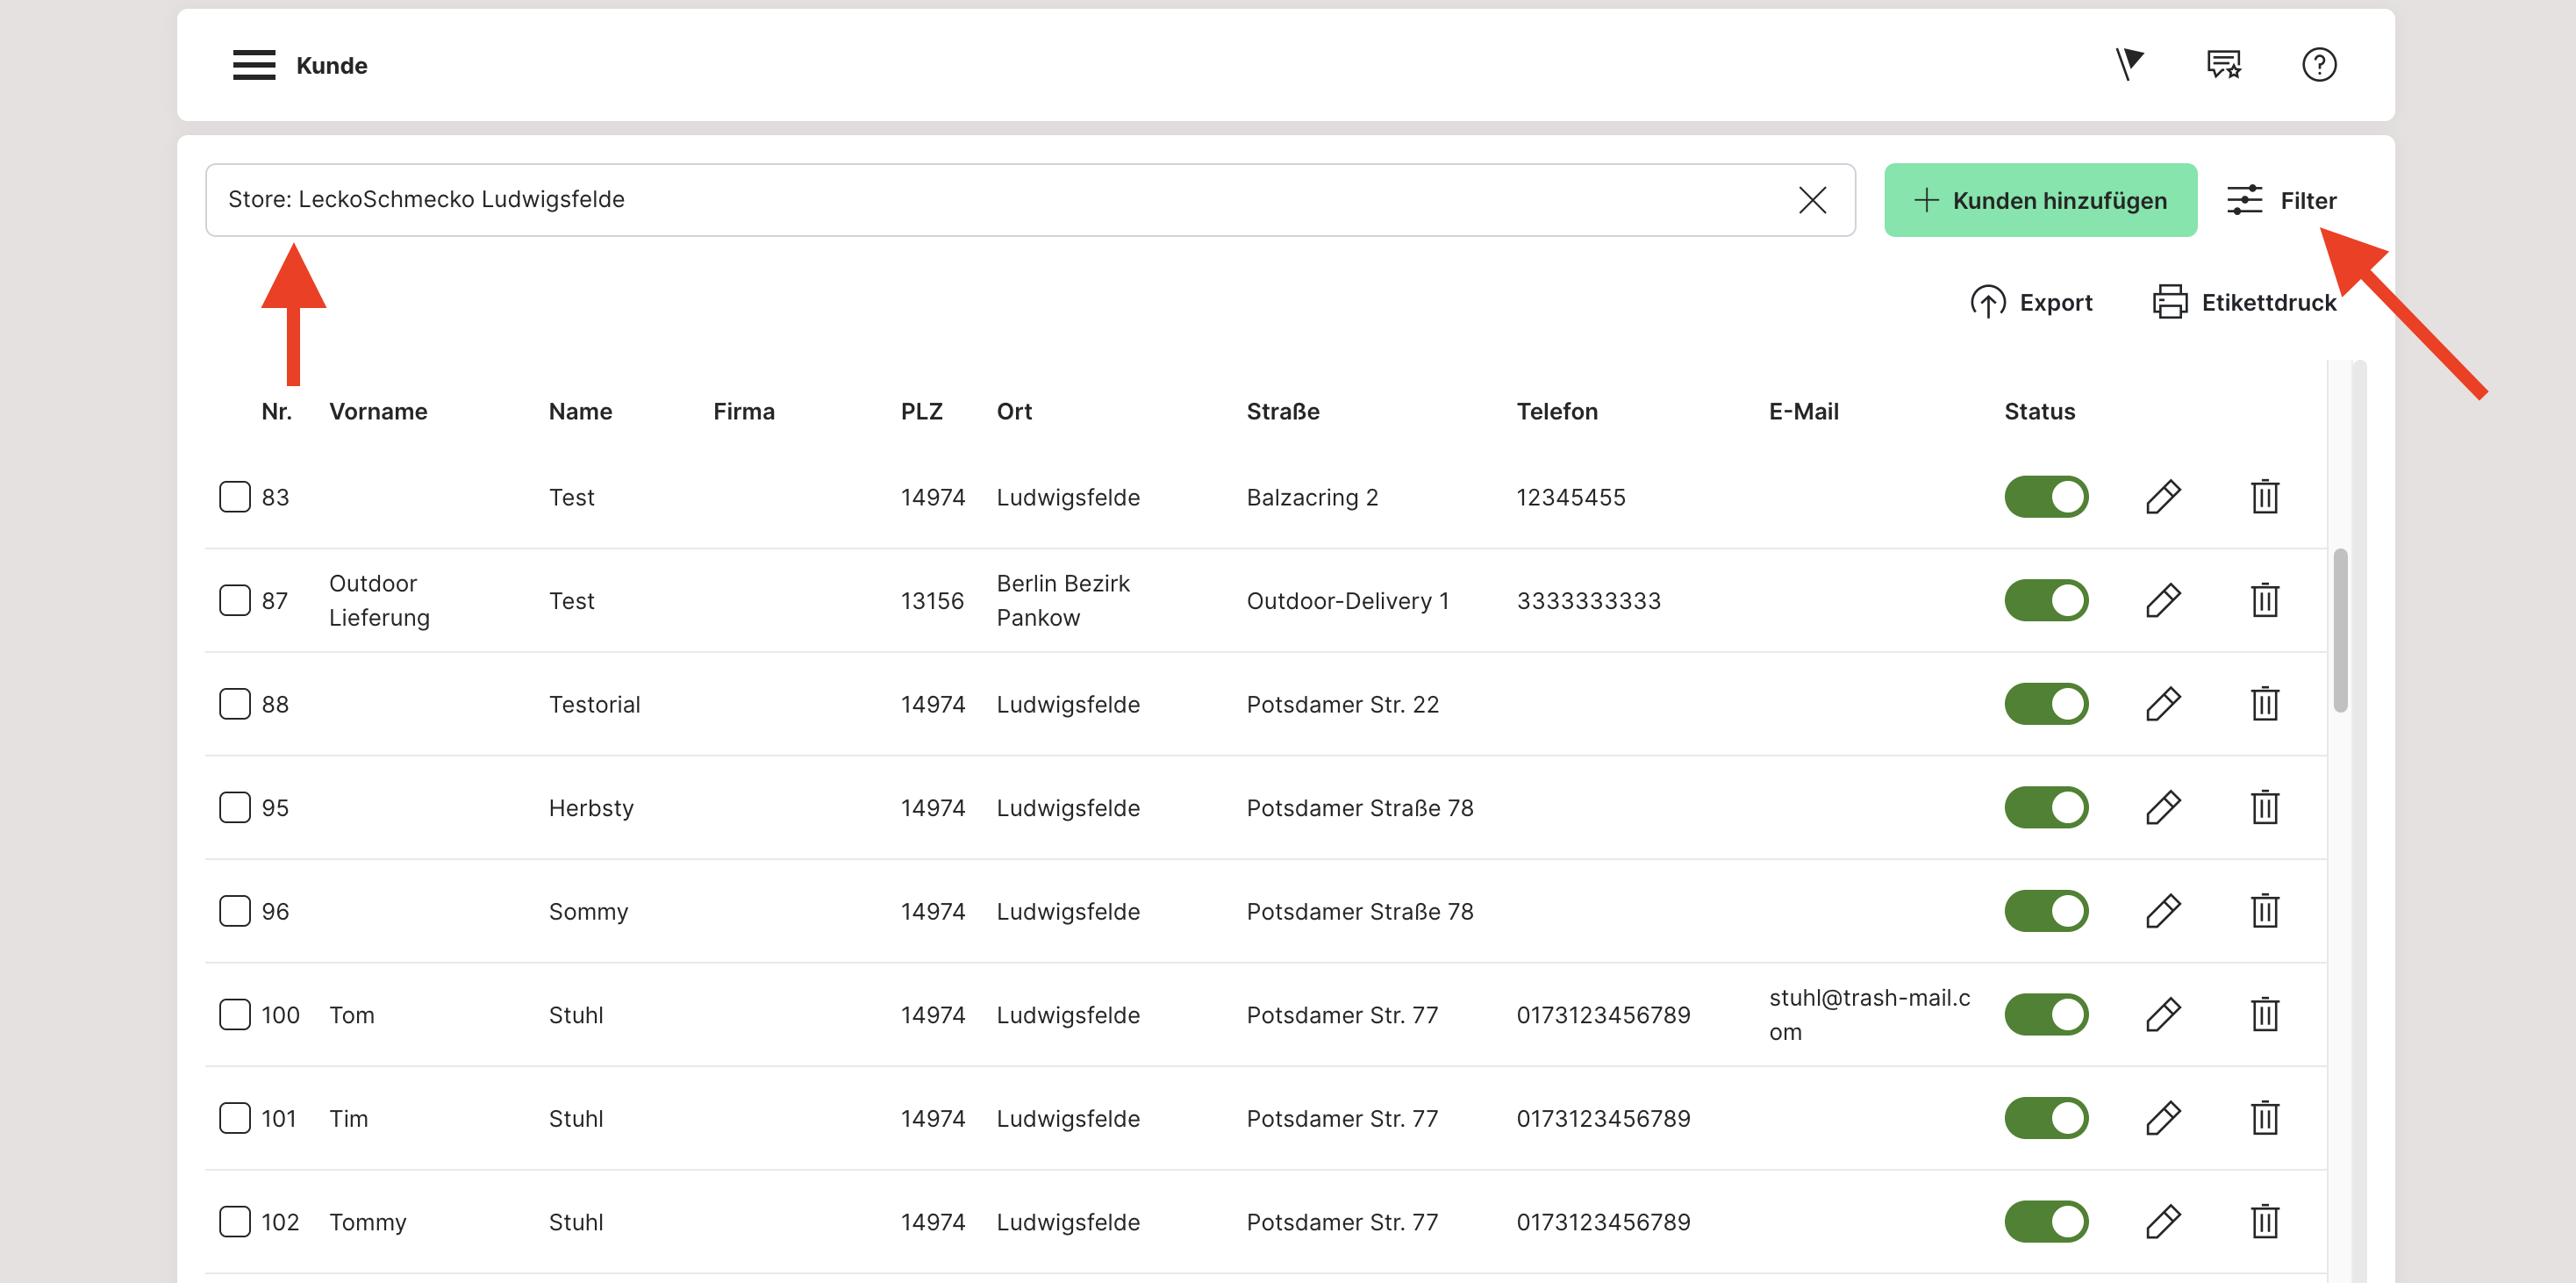This screenshot has width=2576, height=1283.
Task: Click the flag logo icon in header
Action: (x=2129, y=65)
